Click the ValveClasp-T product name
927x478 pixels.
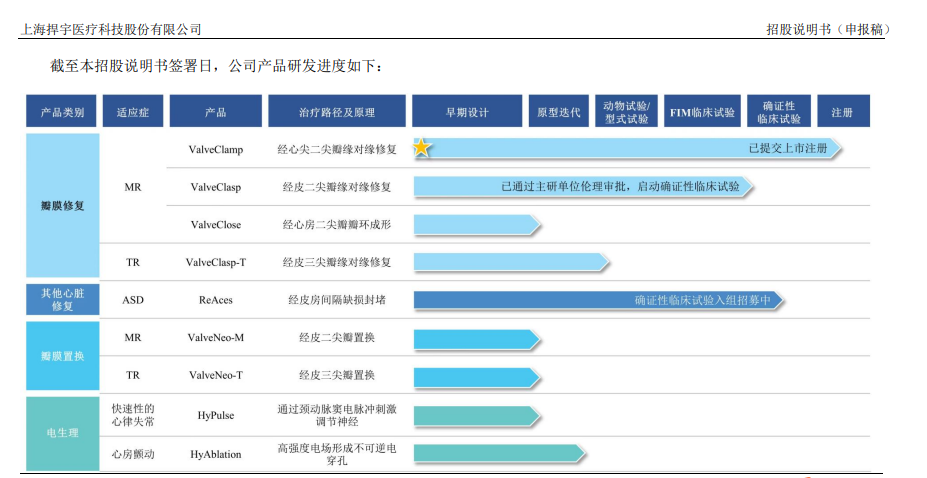pos(215,262)
